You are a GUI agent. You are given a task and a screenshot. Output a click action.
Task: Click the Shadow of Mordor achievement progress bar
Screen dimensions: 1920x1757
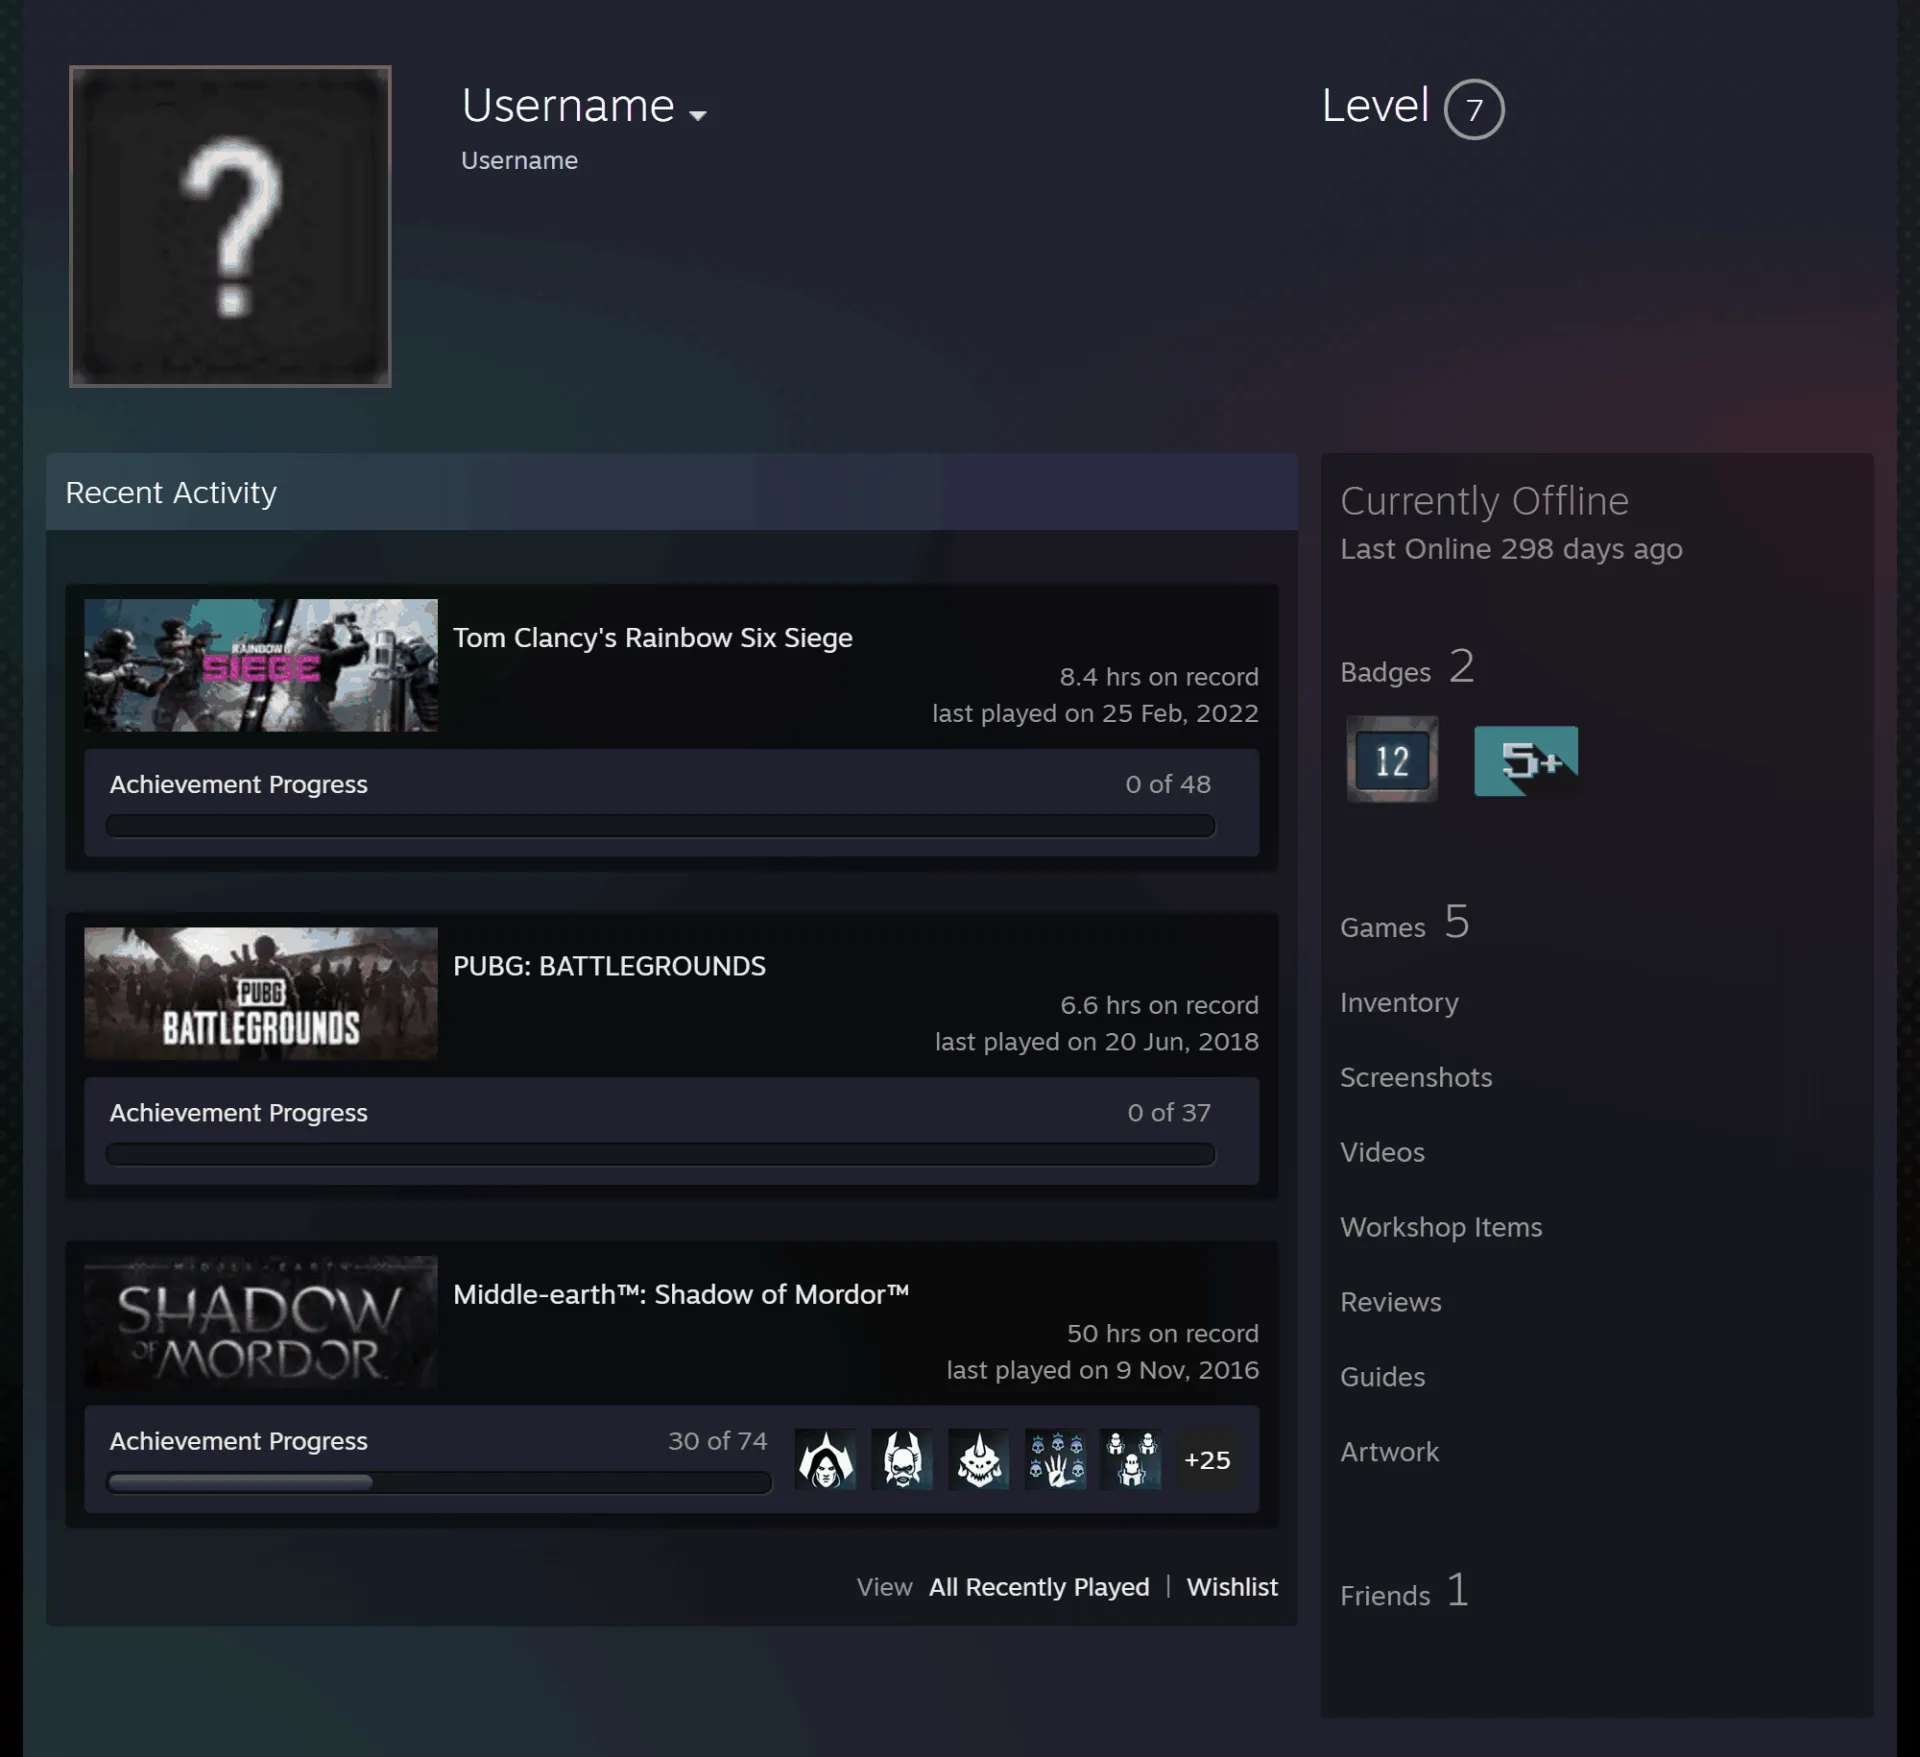coord(439,1482)
